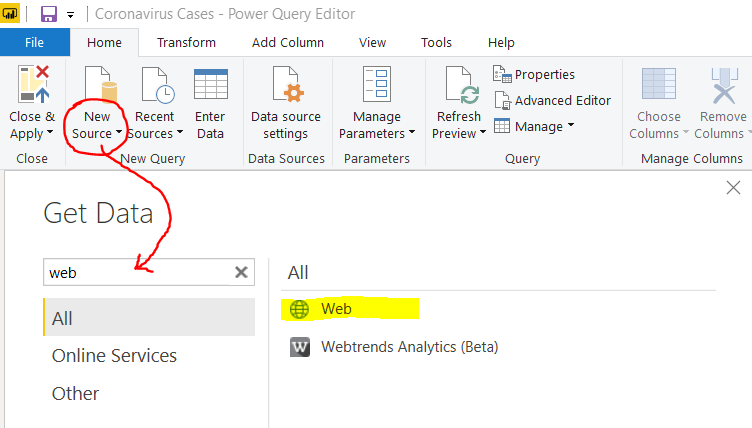
Task: Expand the Recent Sources dropdown arrow
Action: tap(180, 132)
